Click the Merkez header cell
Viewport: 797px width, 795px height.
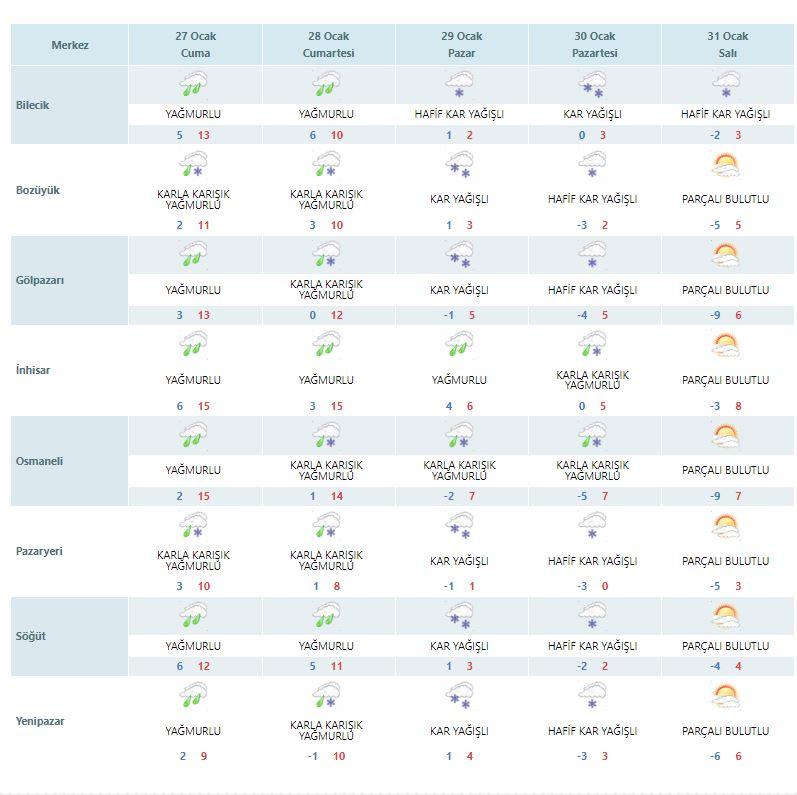70,45
